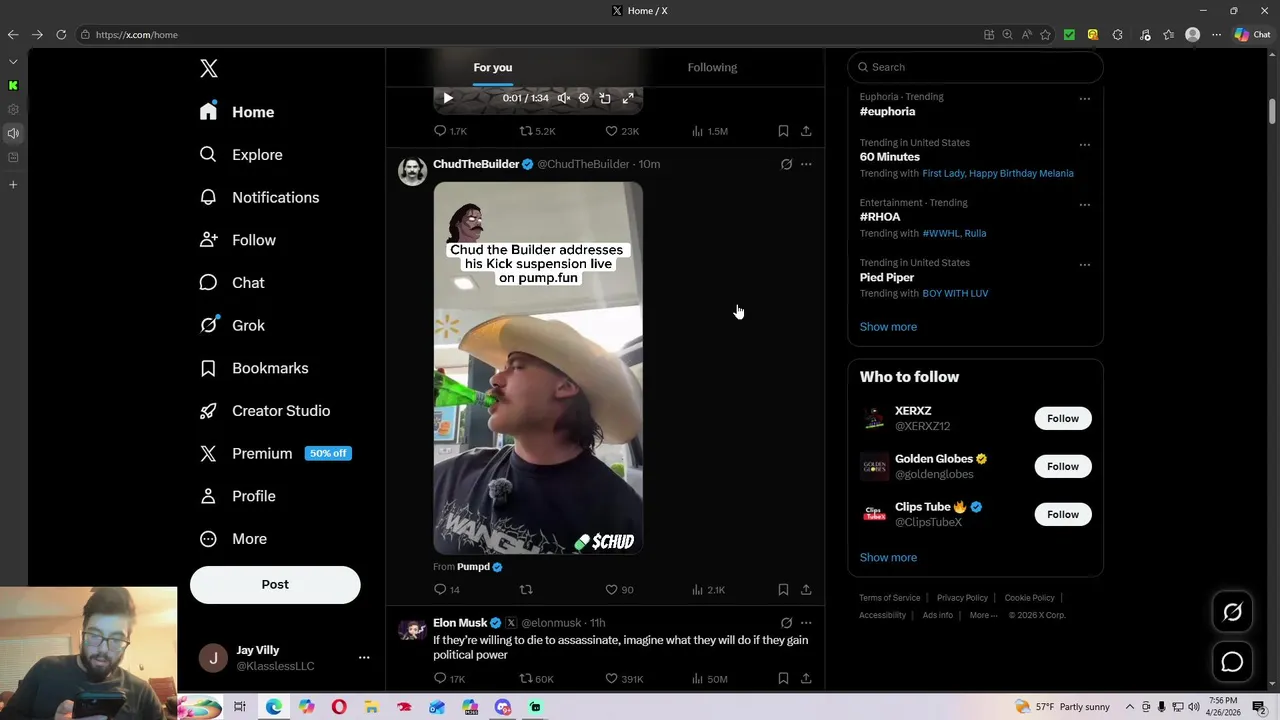Switch to the Following tab

coord(712,67)
